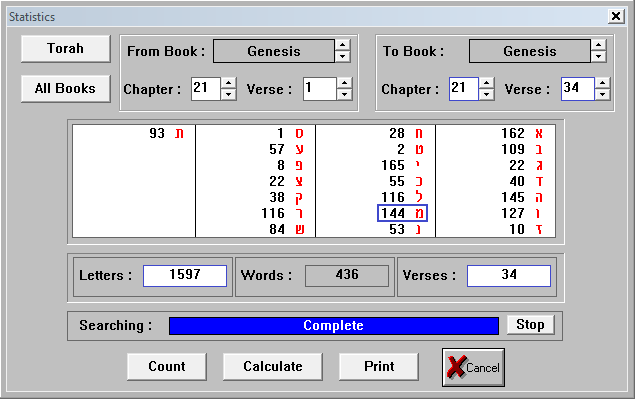635x399 pixels.
Task: Increase From Book with the up arrow
Action: click(343, 45)
